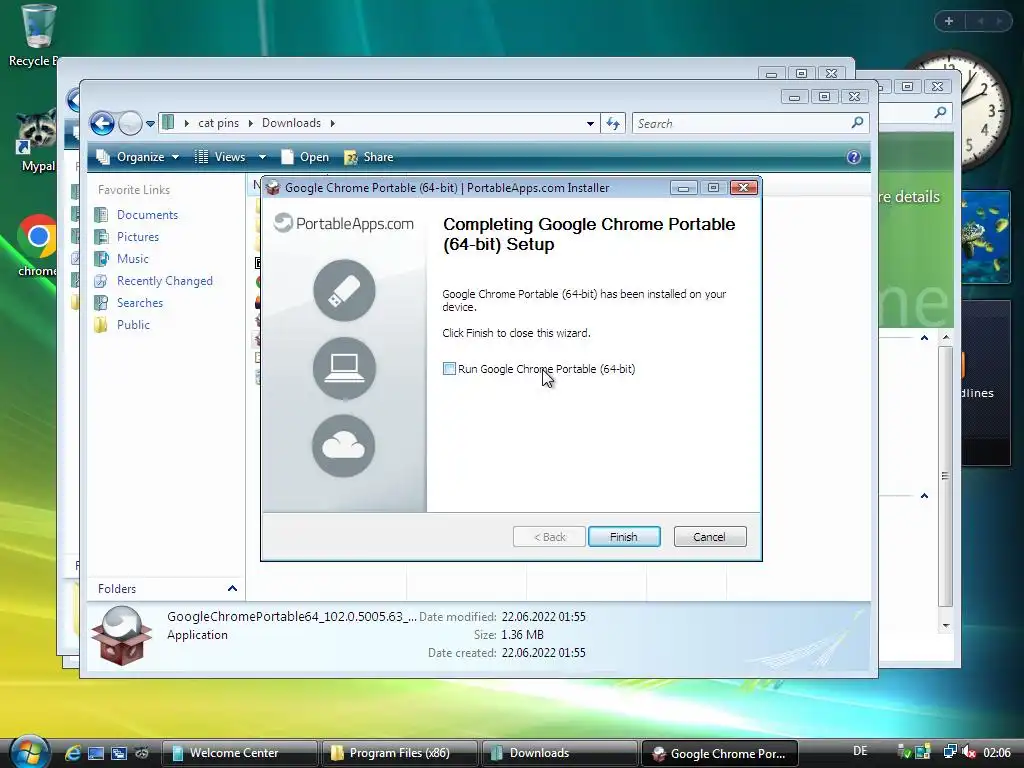Click the network tray icon
Image resolution: width=1024 pixels, height=768 pixels.
[950, 752]
